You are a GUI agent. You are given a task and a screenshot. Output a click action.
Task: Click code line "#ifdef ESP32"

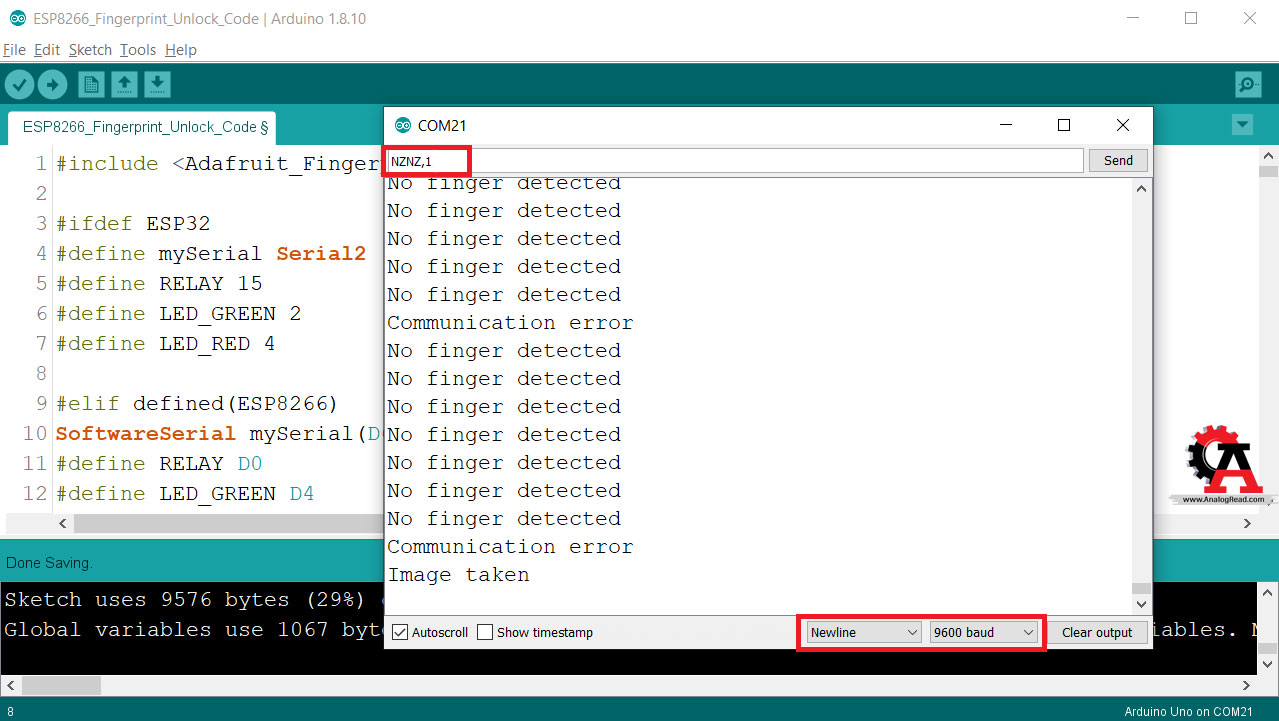point(133,223)
